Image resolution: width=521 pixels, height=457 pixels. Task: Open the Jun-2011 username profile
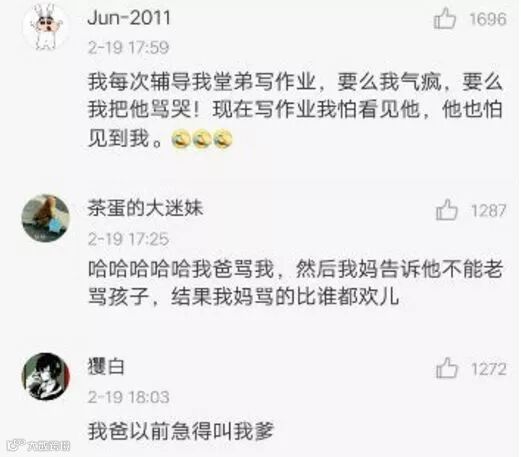pos(129,17)
